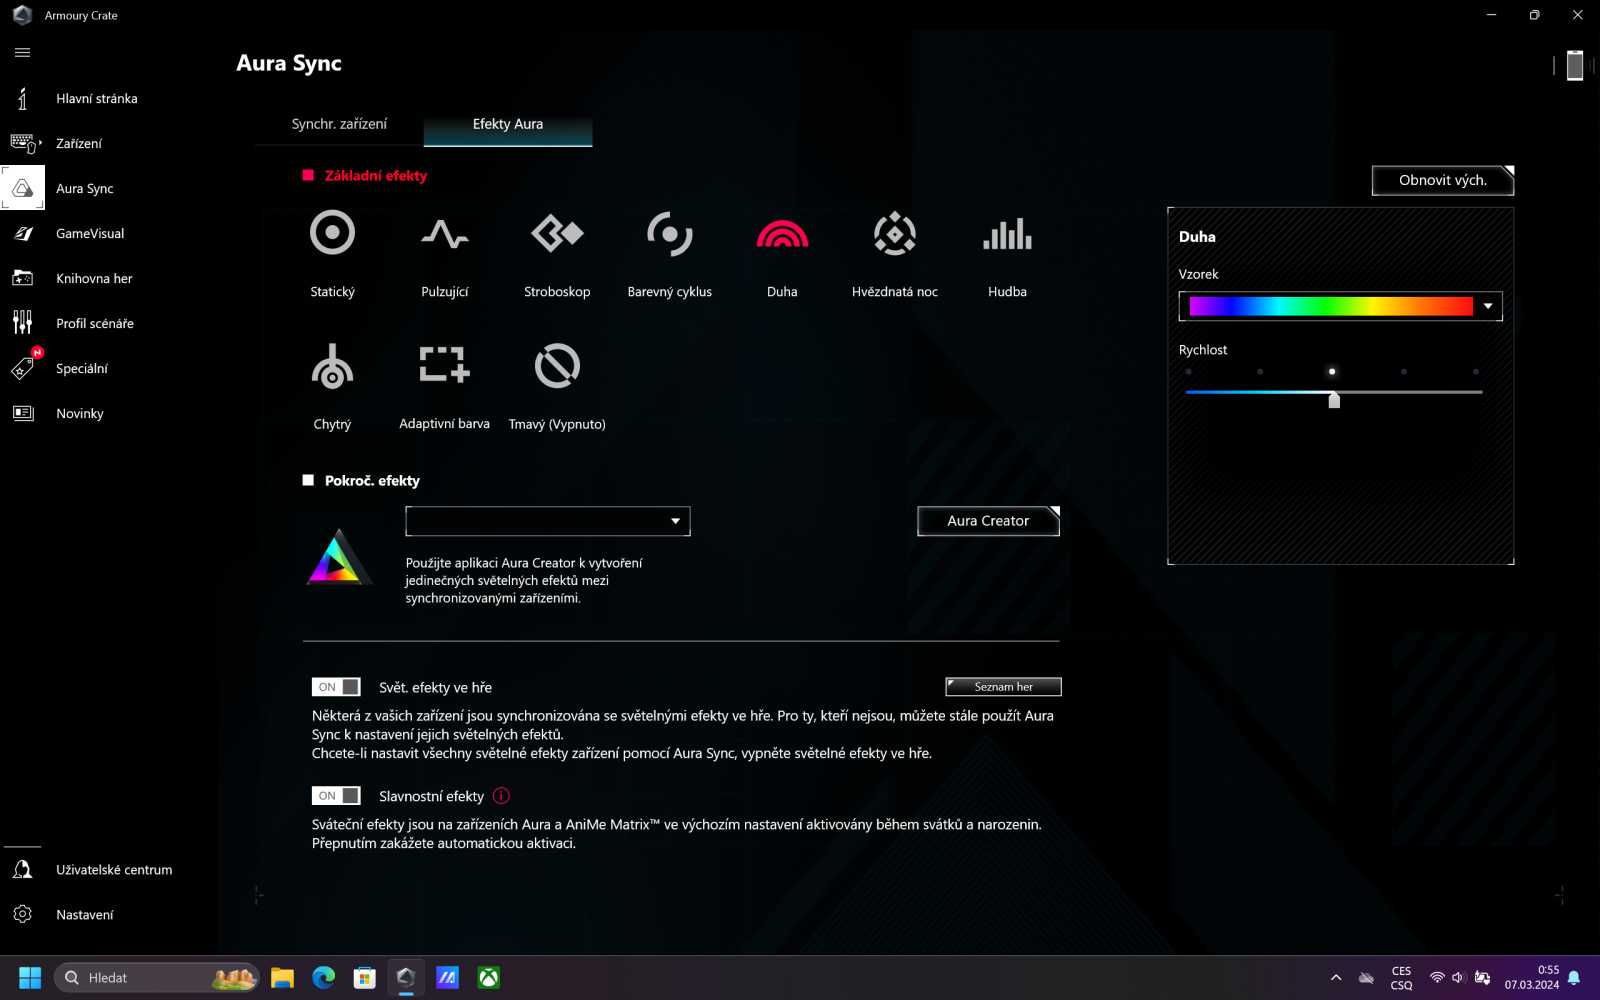The height and width of the screenshot is (1000, 1600).
Task: Set Rychlost to the fastest dot
Action: click(x=1476, y=372)
